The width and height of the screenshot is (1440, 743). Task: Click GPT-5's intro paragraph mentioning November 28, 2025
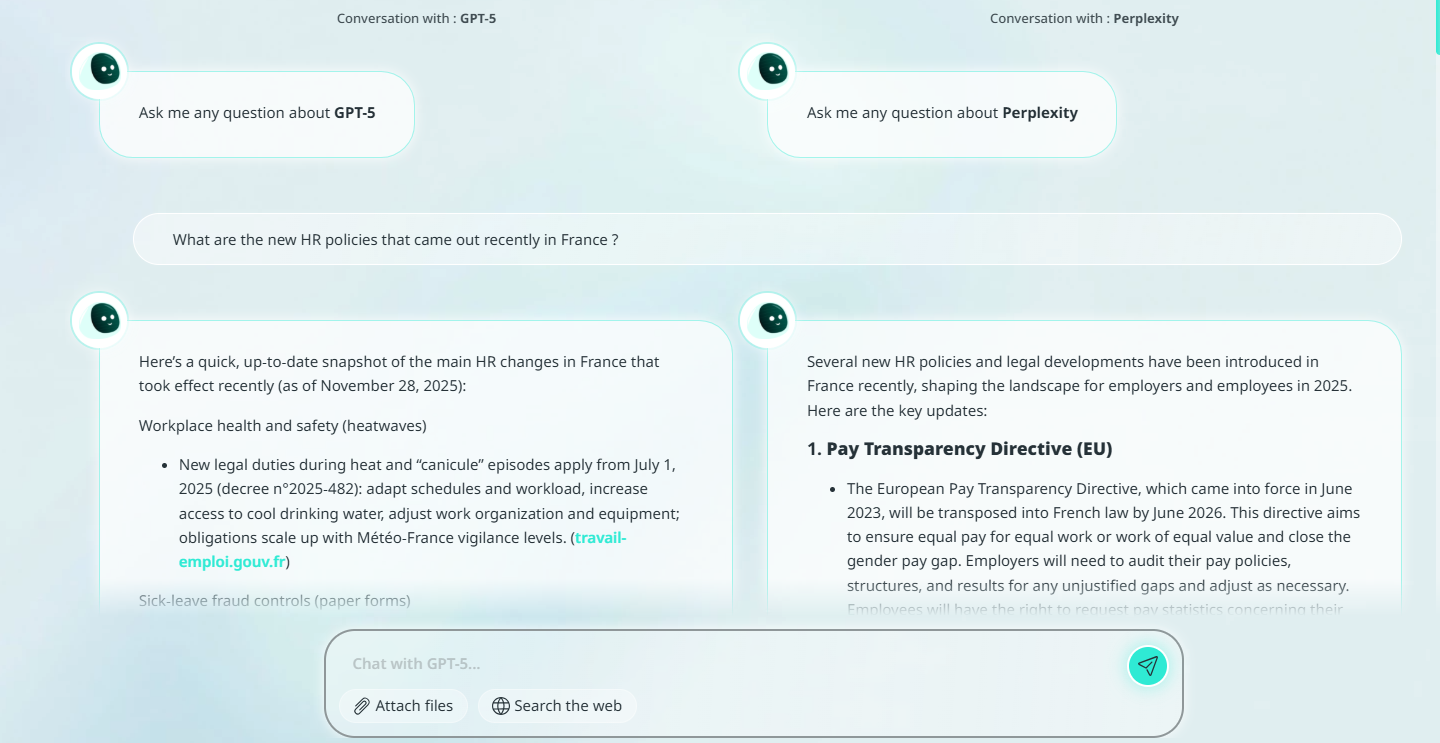click(x=399, y=374)
